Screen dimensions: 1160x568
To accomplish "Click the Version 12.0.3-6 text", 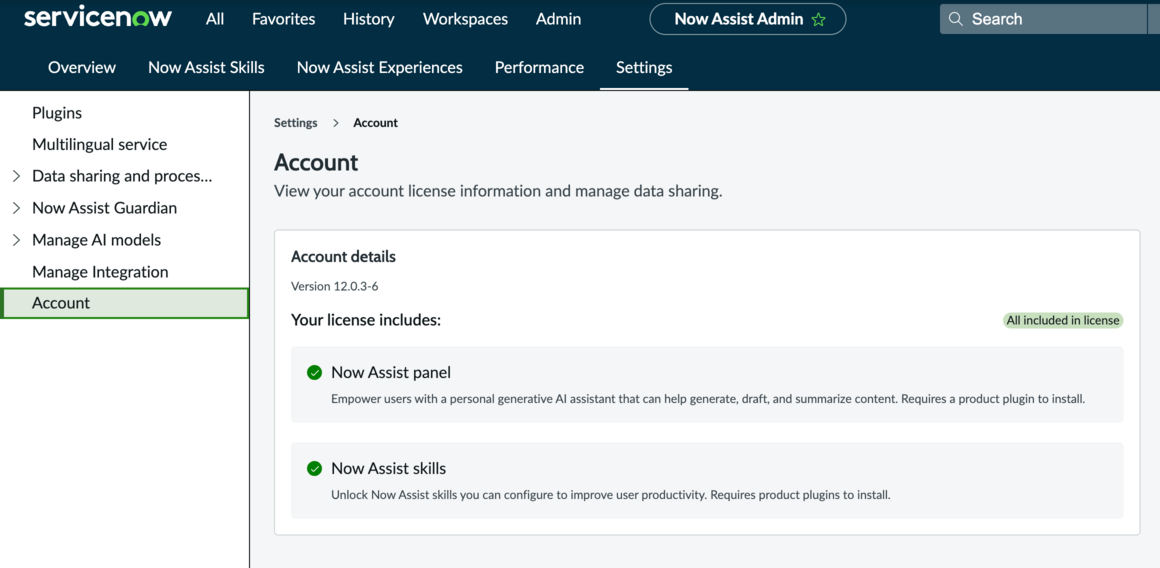I will pyautogui.click(x=335, y=286).
